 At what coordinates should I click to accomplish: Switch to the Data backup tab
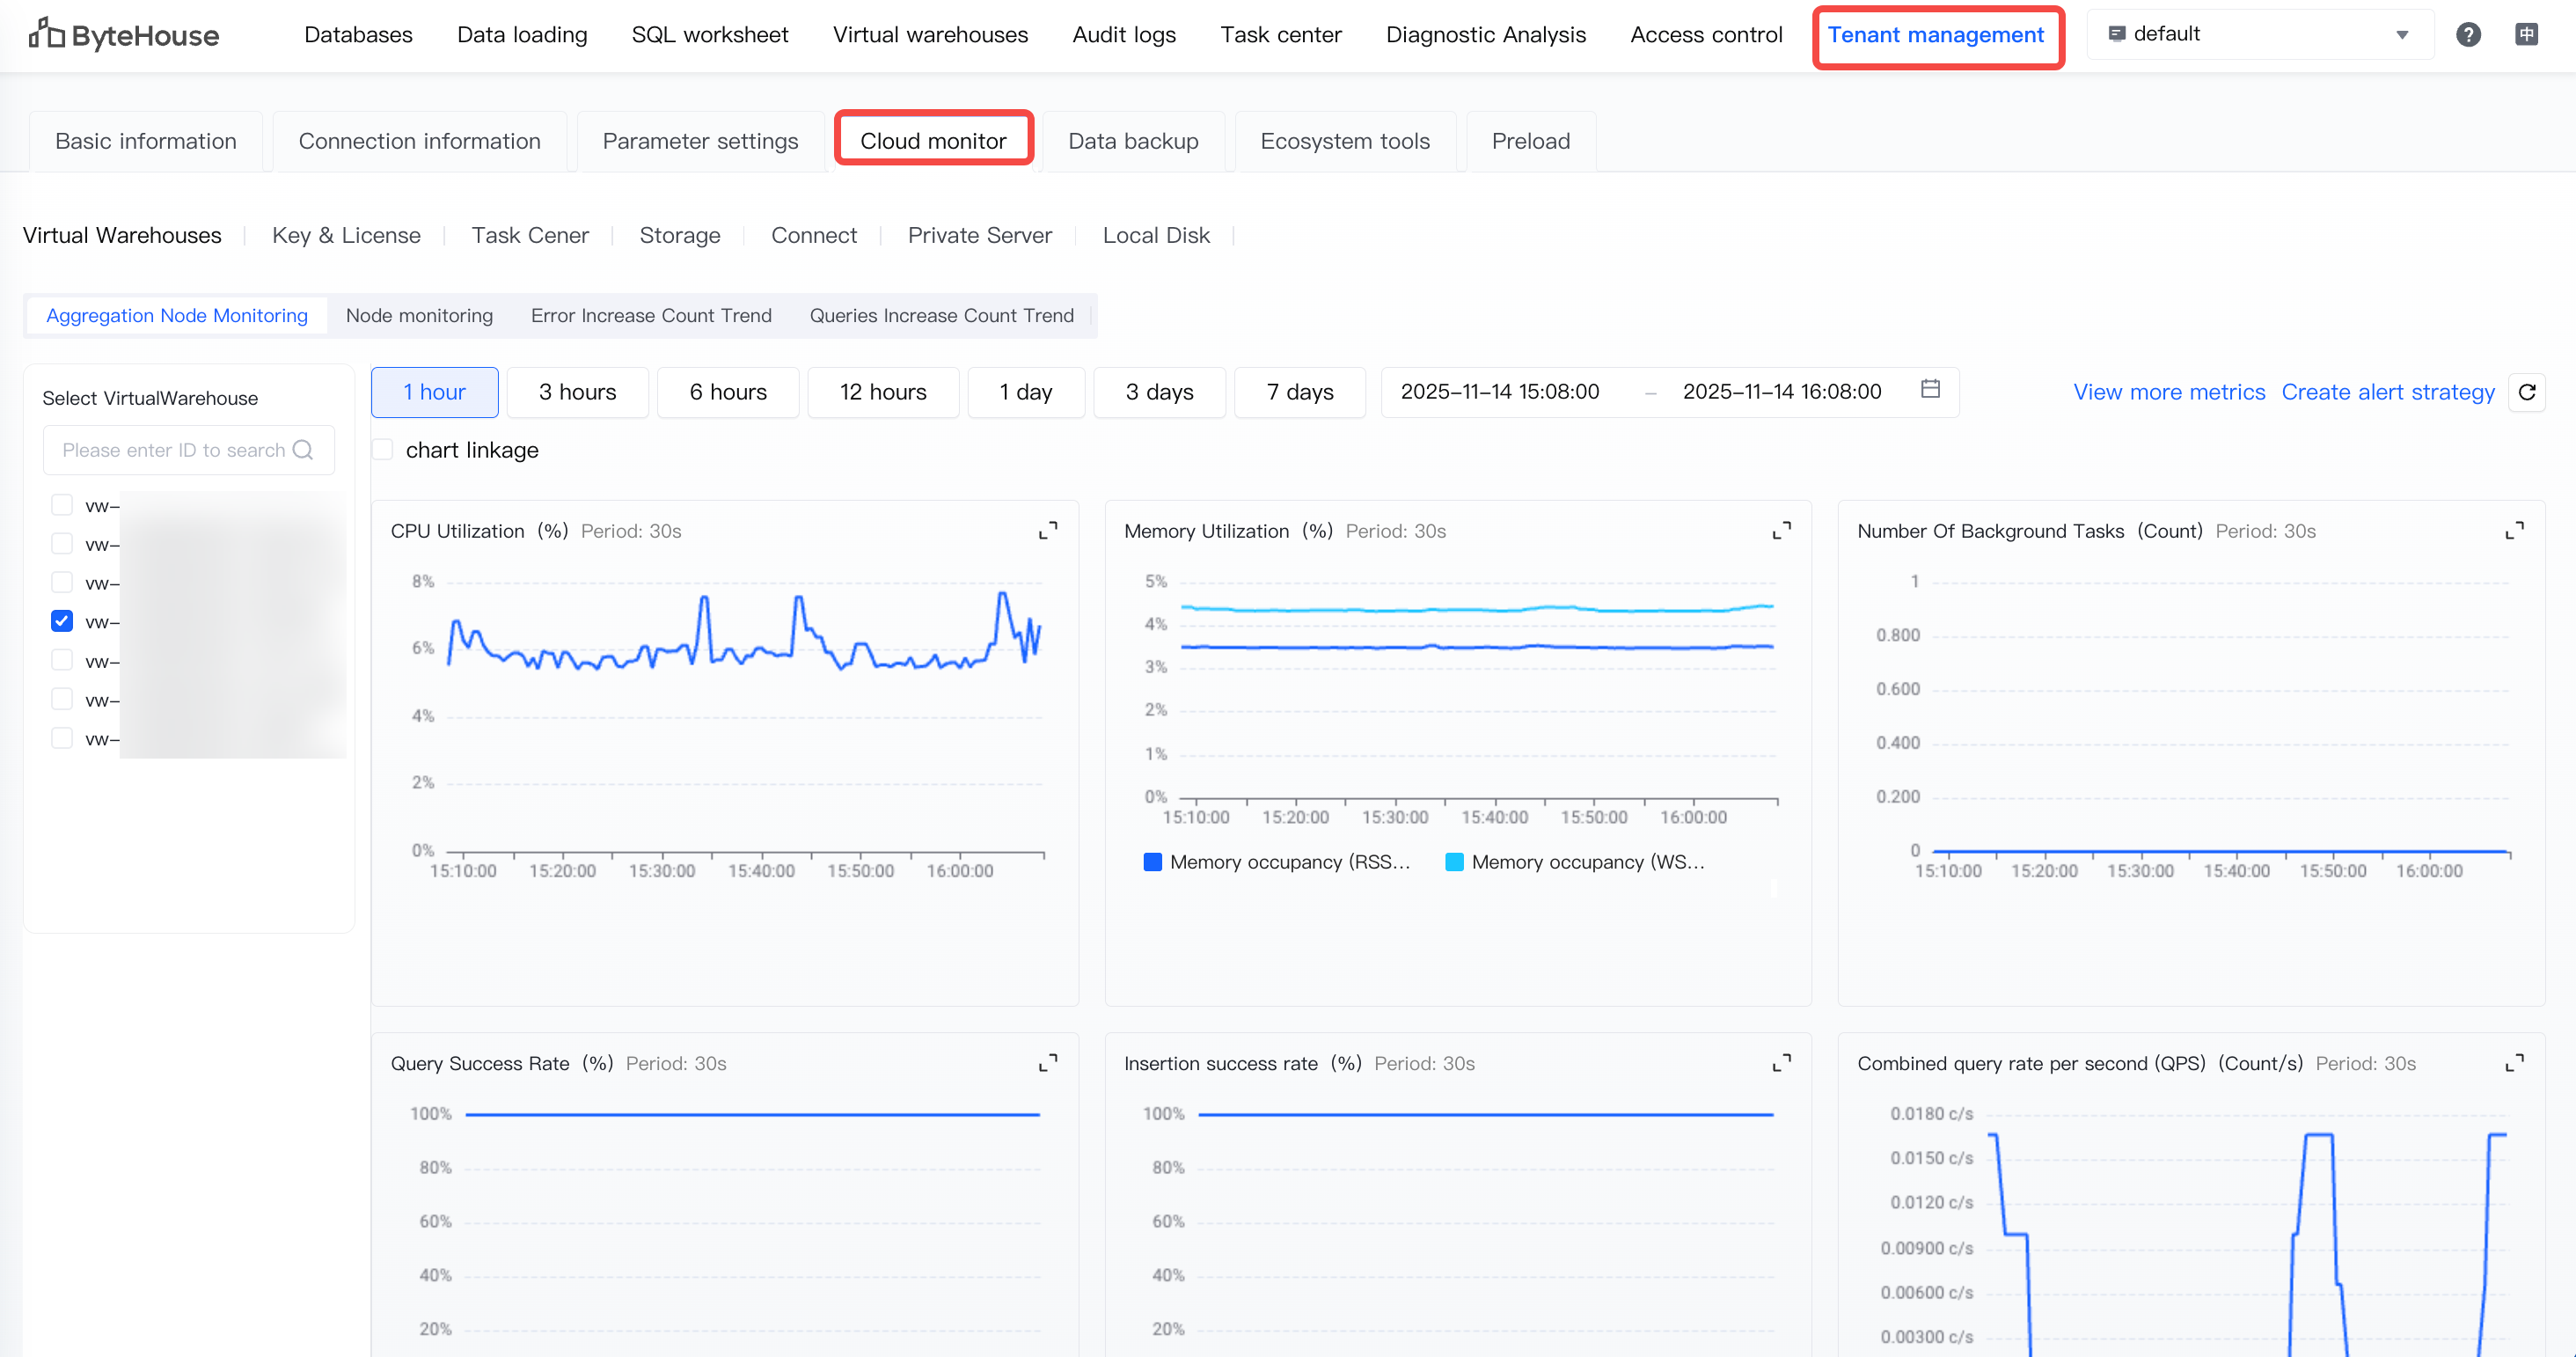(1132, 141)
